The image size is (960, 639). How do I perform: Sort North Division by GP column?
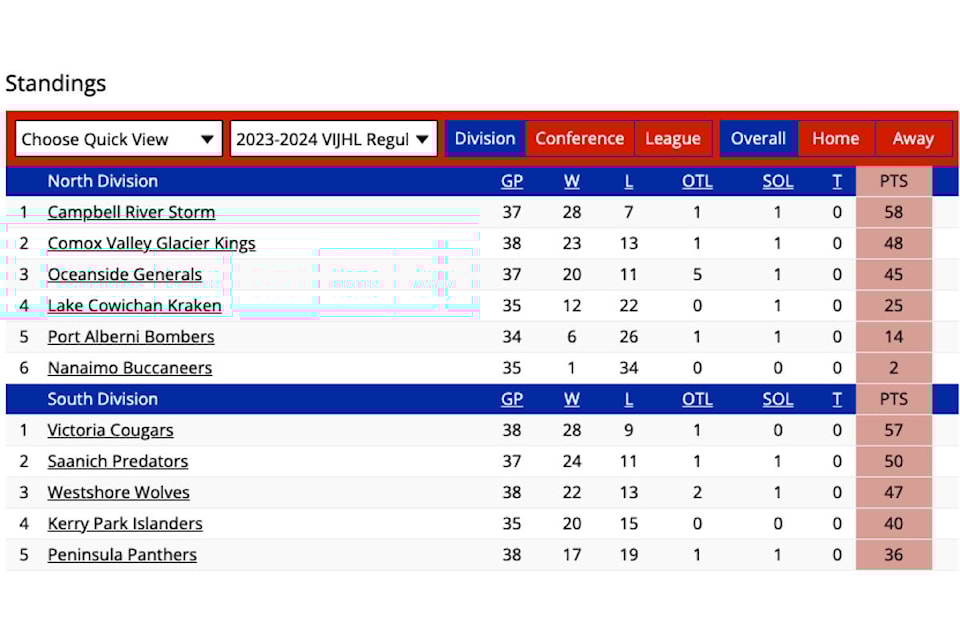point(512,181)
